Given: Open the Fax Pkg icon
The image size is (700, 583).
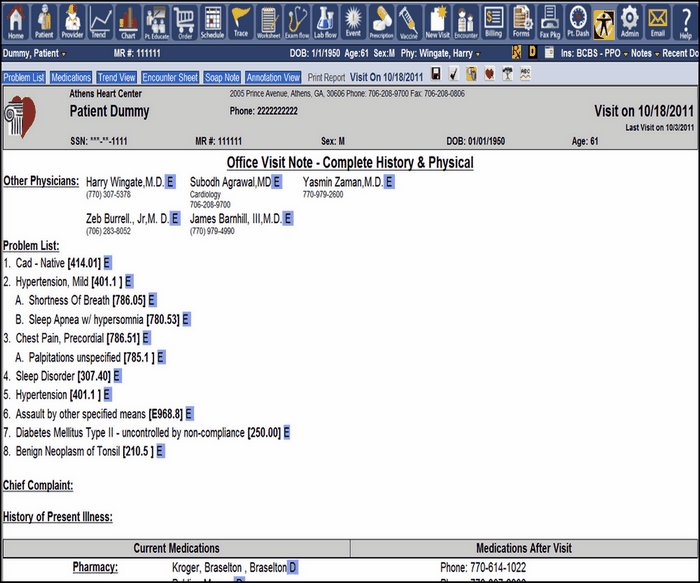Looking at the screenshot, I should (x=550, y=21).
